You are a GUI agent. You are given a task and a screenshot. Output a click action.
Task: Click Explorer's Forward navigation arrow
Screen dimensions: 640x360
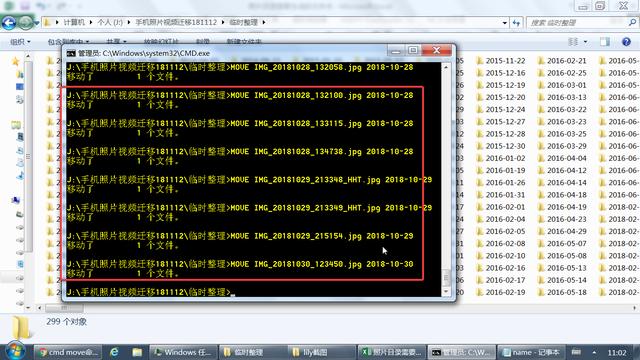[25, 22]
